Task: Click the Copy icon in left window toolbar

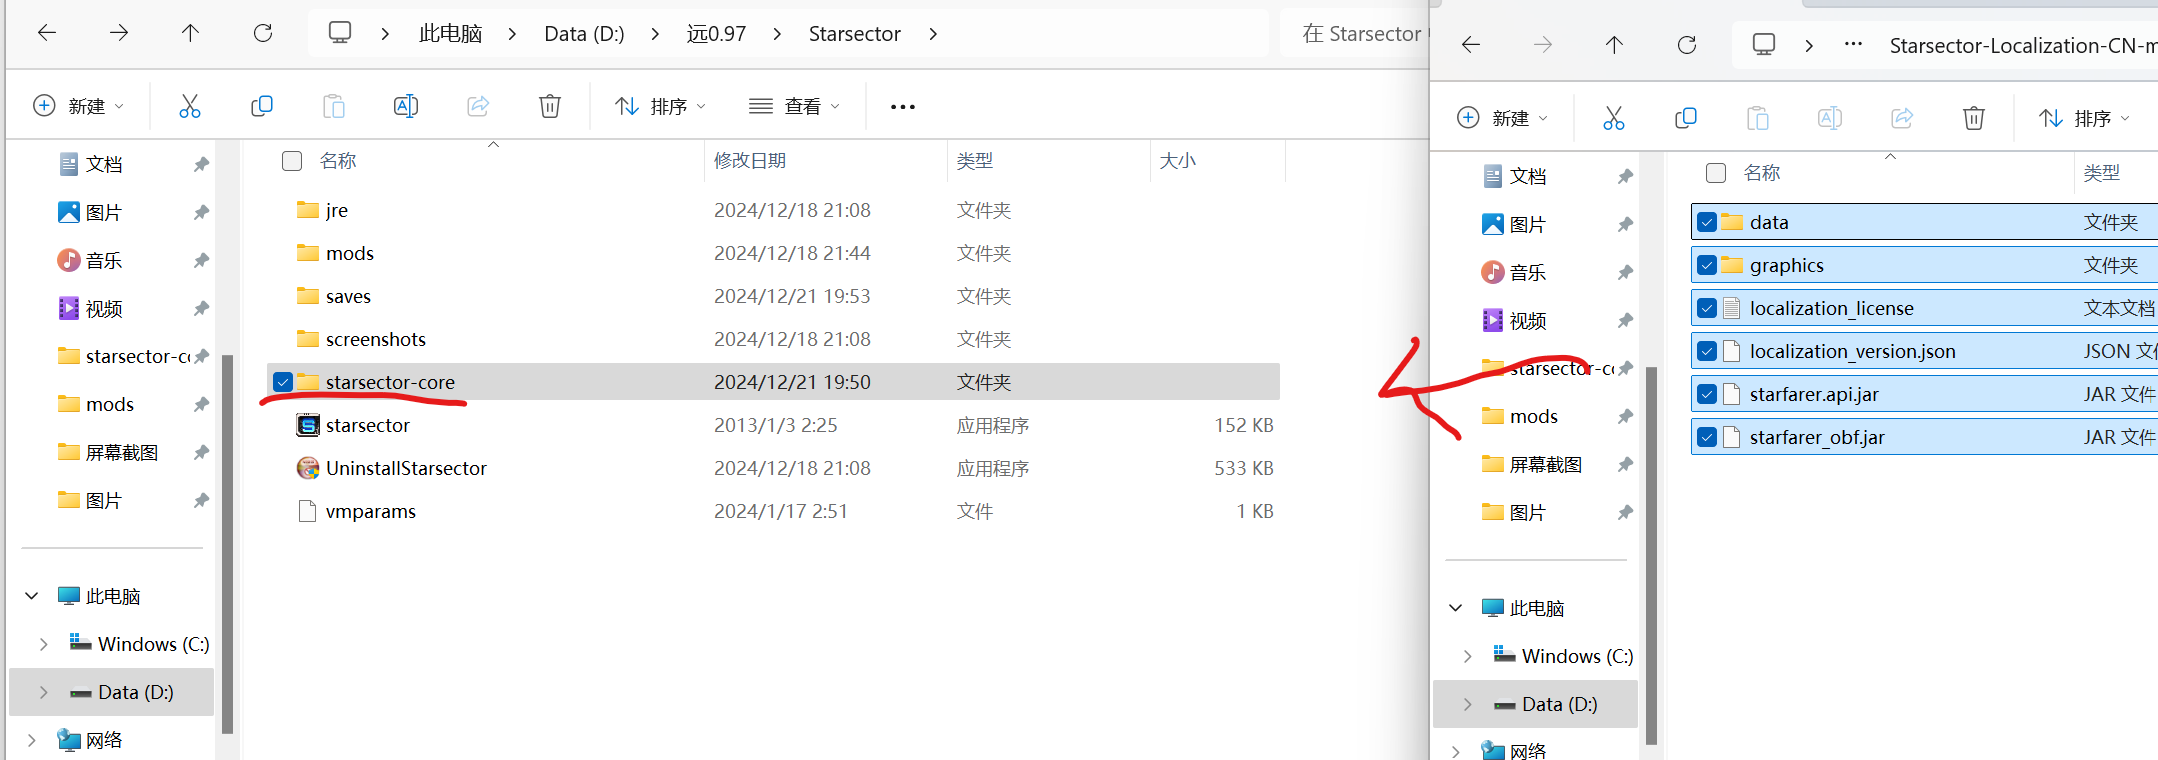Action: pos(261,106)
